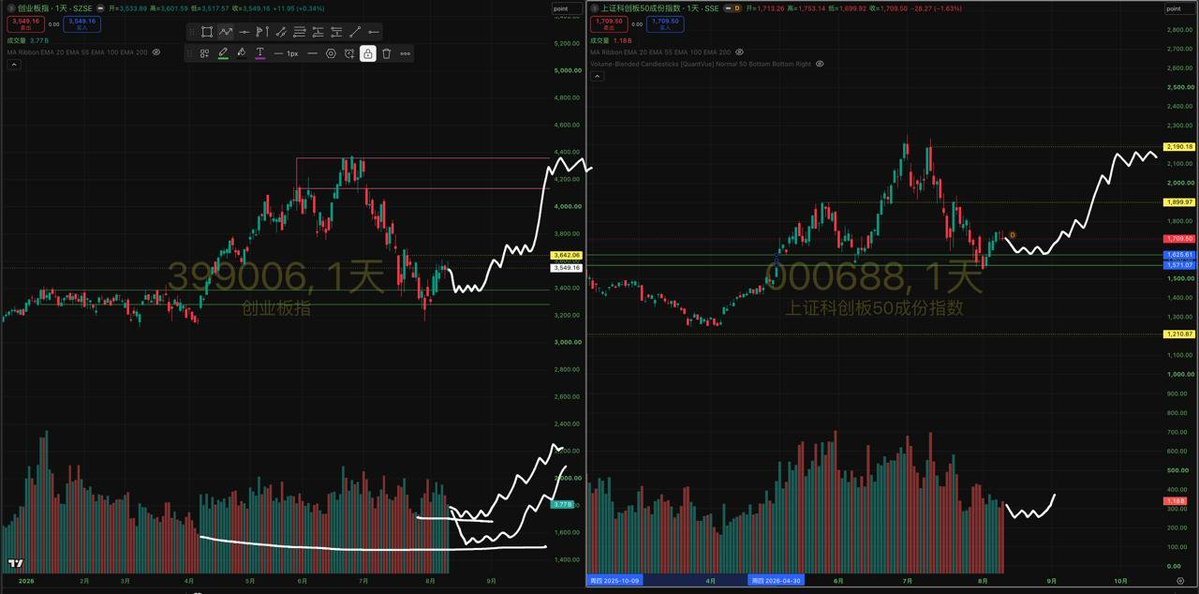Click left chart current price label 3,549.16

coord(565,268)
